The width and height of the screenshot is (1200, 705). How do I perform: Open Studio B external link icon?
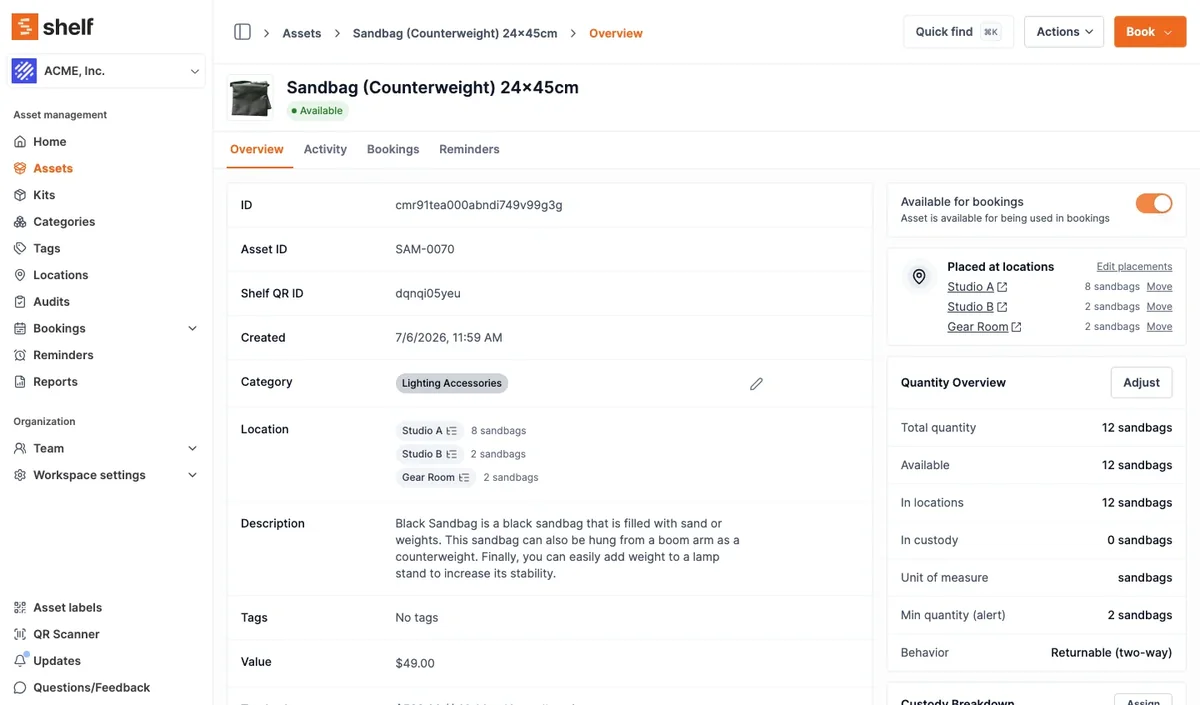tap(1002, 307)
